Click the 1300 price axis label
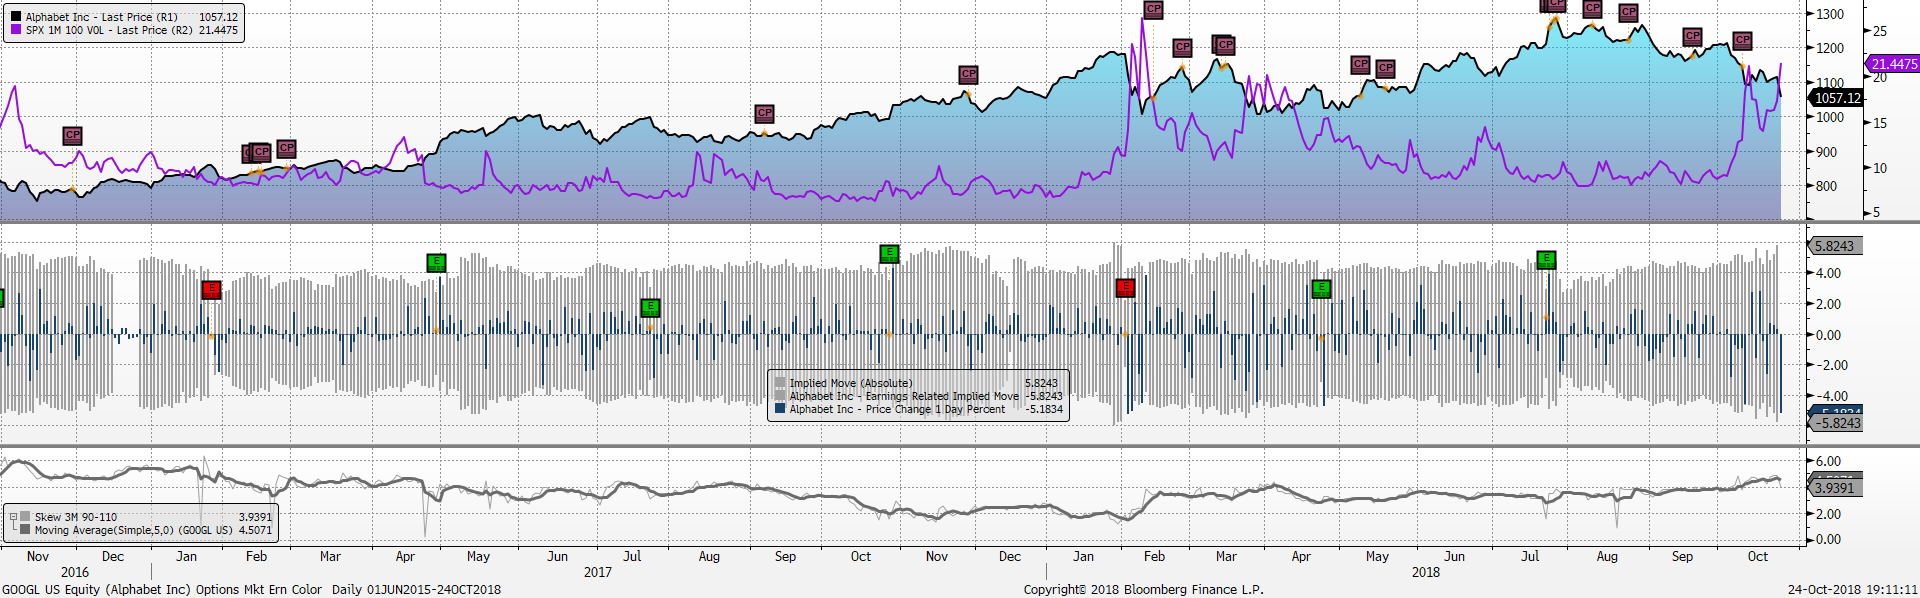Image resolution: width=1920 pixels, height=598 pixels. (x=1830, y=14)
